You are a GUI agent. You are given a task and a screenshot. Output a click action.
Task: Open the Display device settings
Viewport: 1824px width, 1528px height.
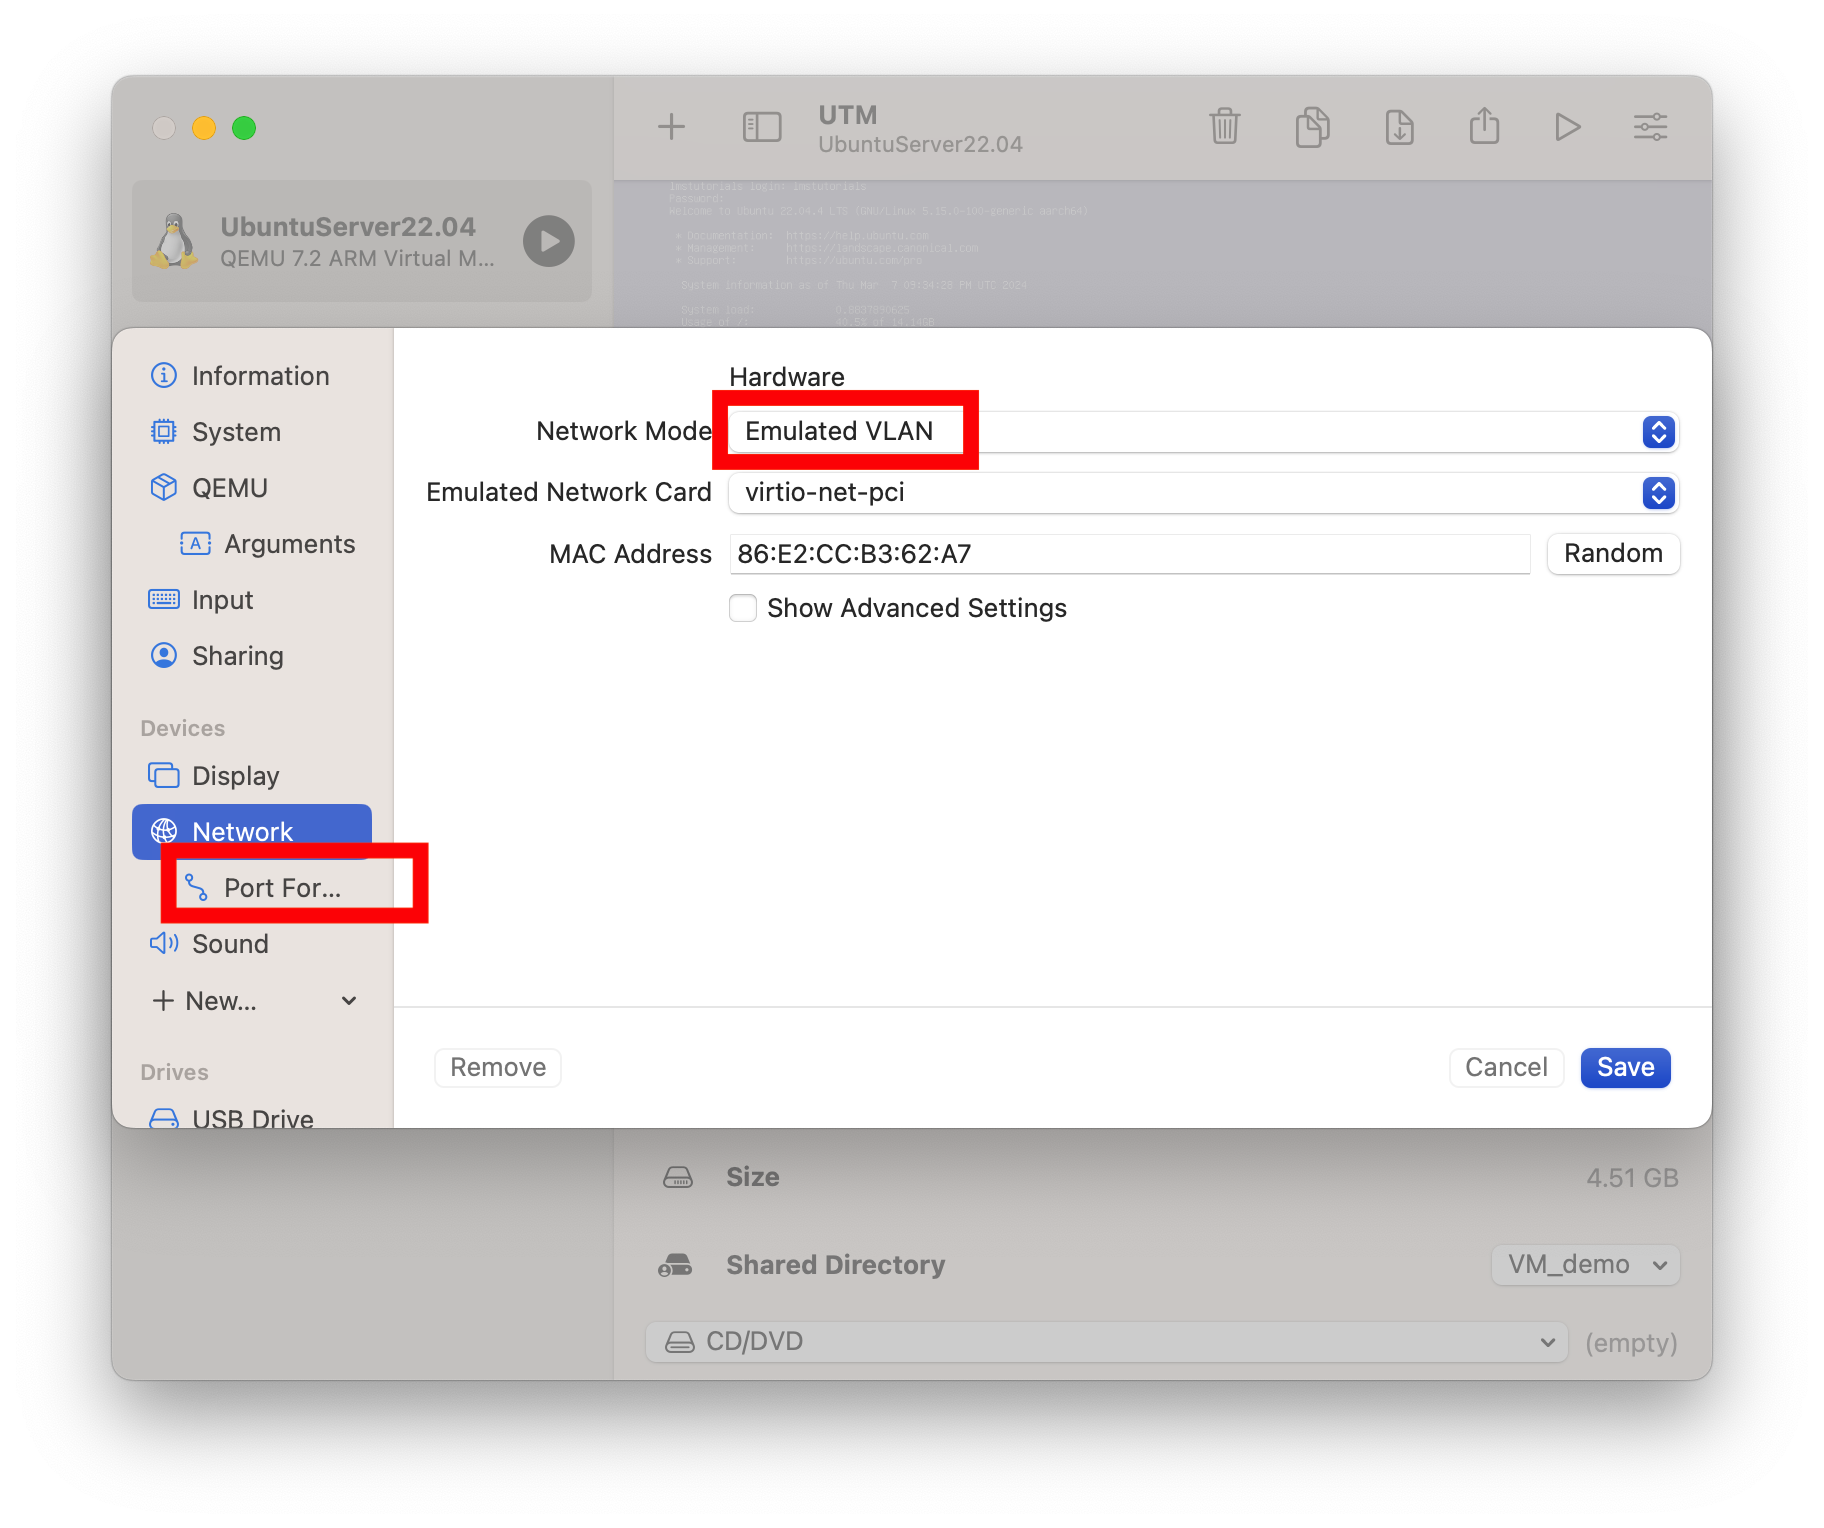pyautogui.click(x=252, y=776)
